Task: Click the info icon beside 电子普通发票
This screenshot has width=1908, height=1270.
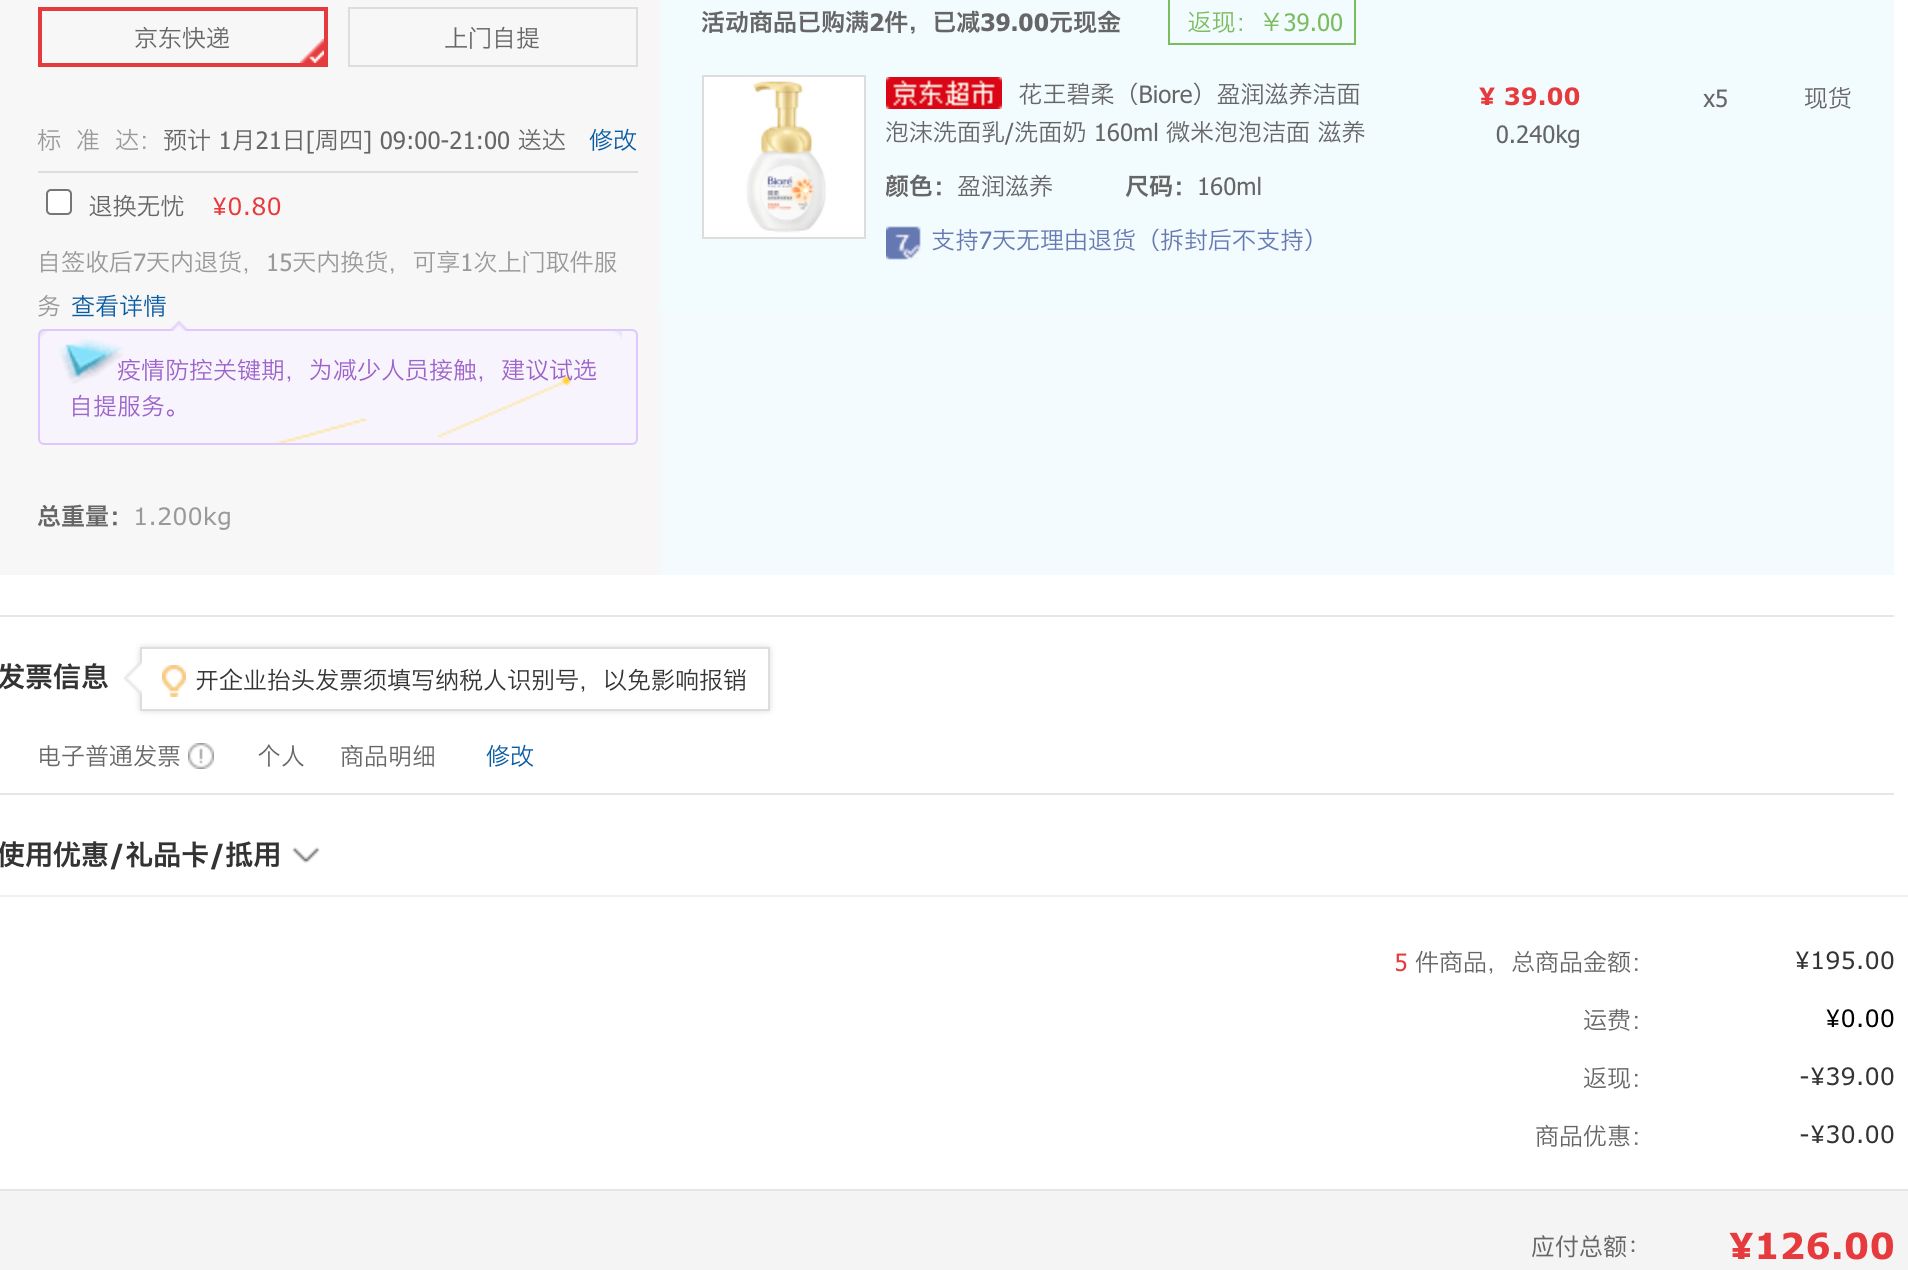Action: click(x=201, y=756)
